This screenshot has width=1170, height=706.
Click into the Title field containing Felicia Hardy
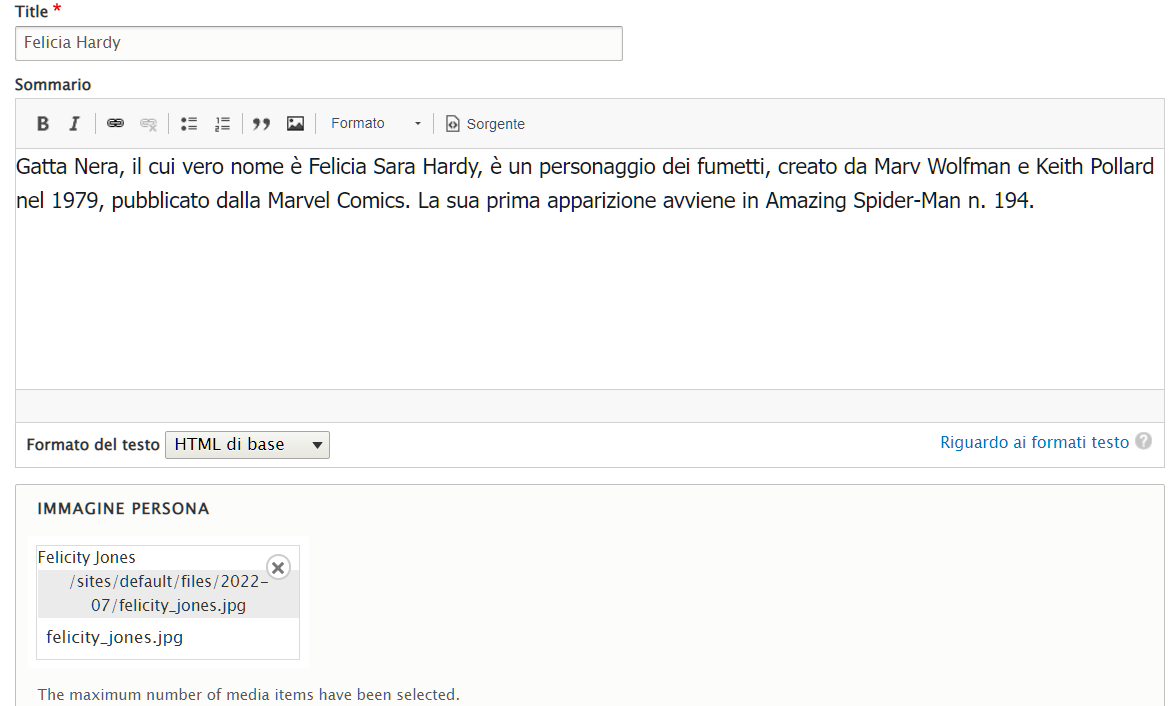click(318, 43)
